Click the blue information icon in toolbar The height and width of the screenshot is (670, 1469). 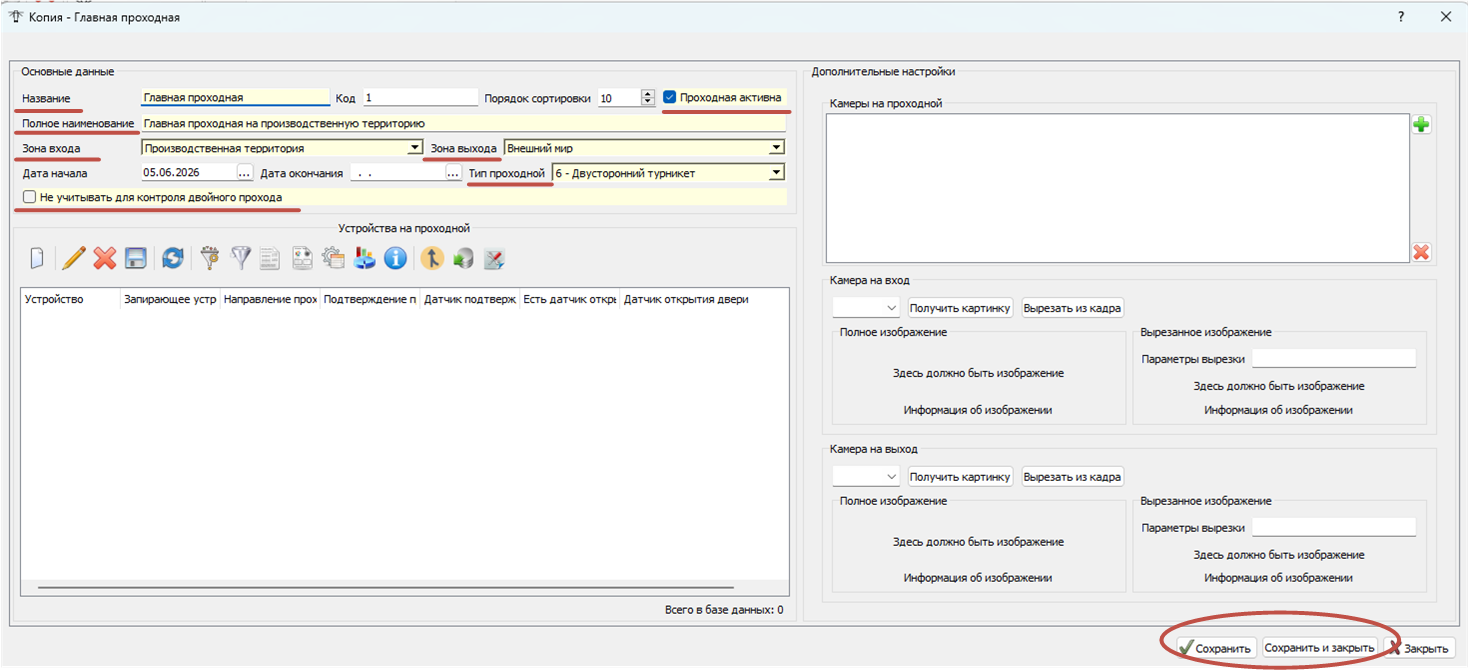(395, 258)
